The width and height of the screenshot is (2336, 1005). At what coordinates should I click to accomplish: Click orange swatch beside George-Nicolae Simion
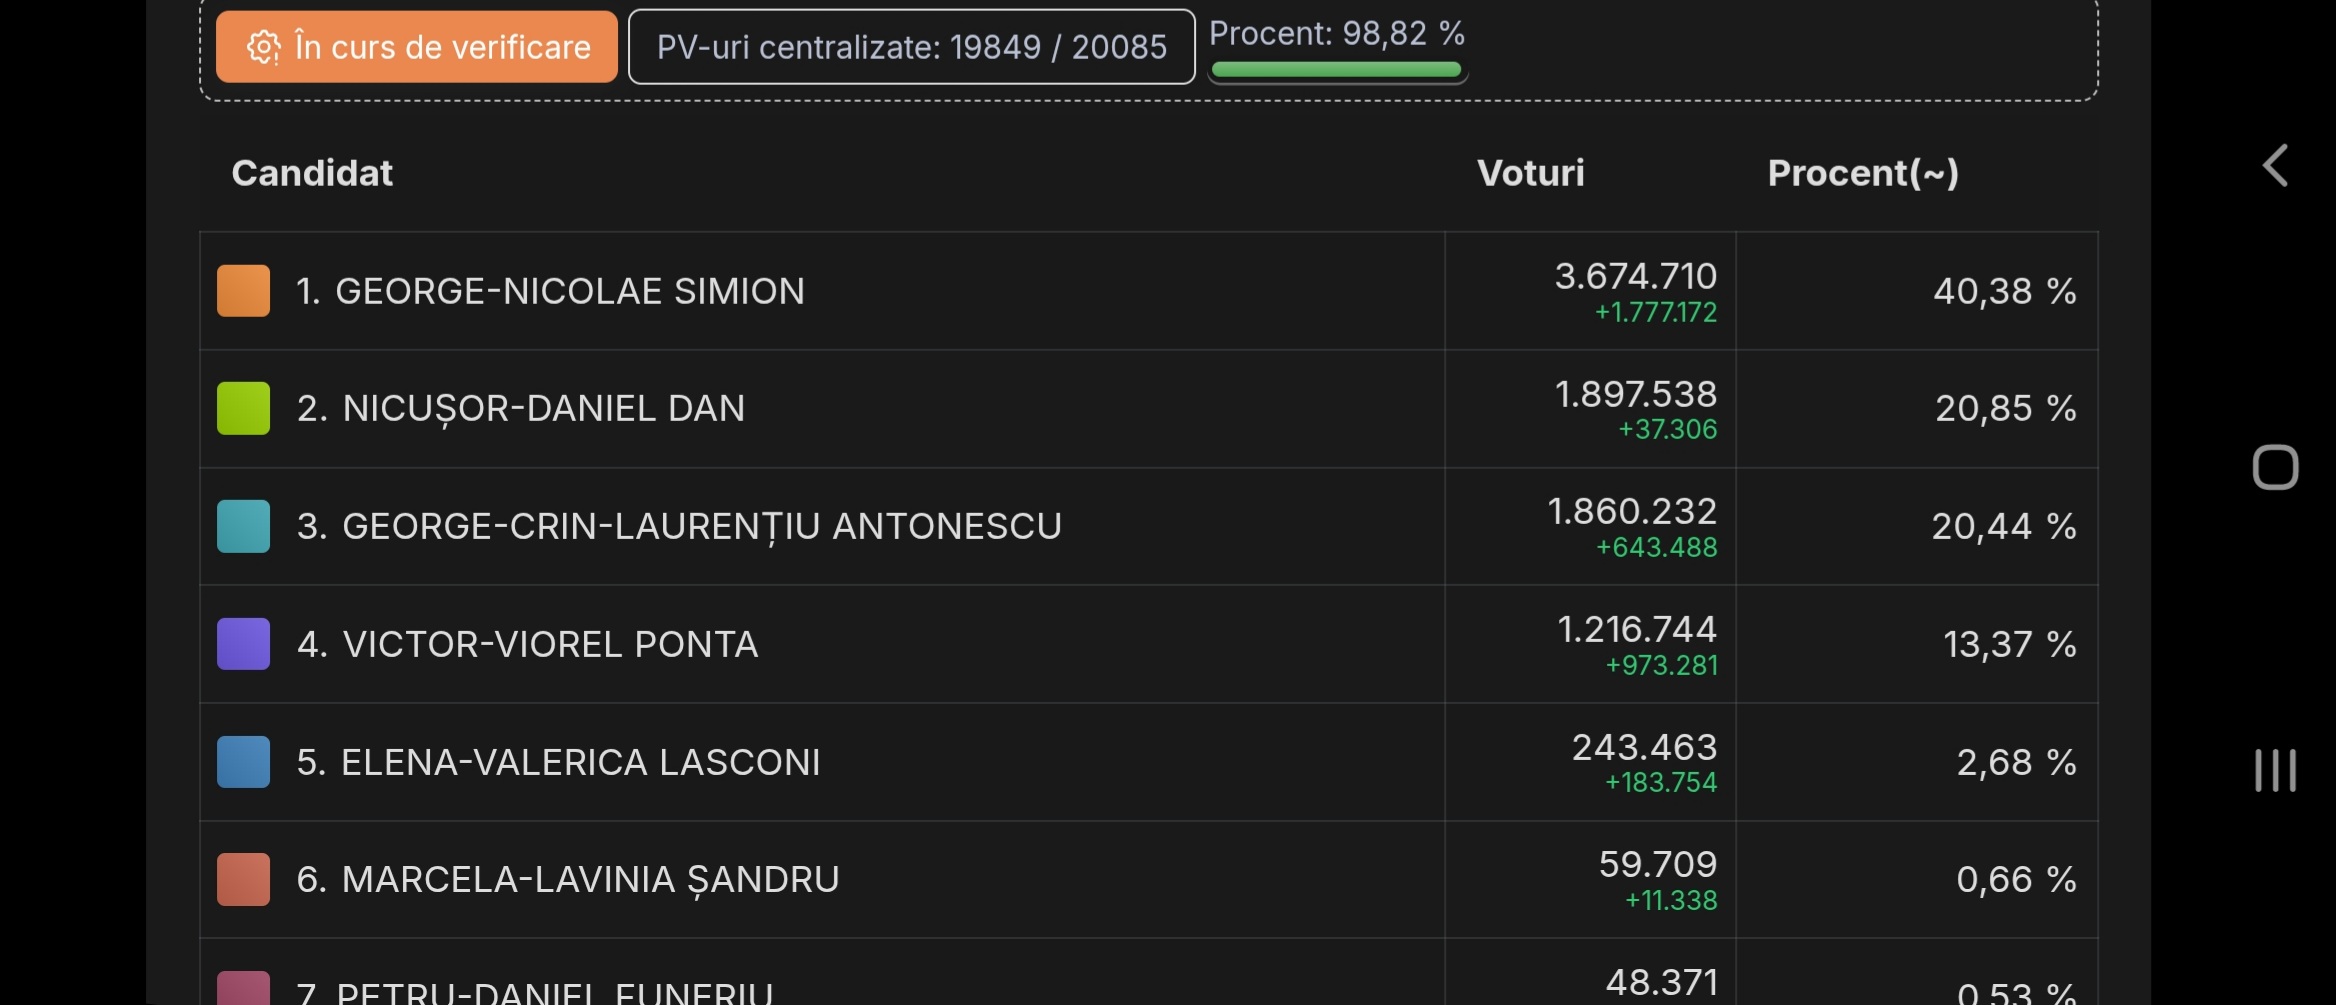pyautogui.click(x=243, y=291)
